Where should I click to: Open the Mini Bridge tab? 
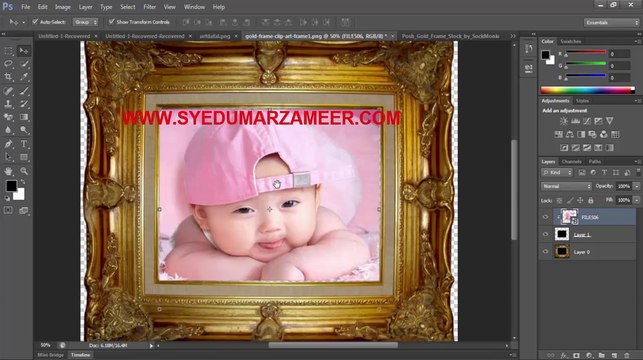pyautogui.click(x=50, y=355)
